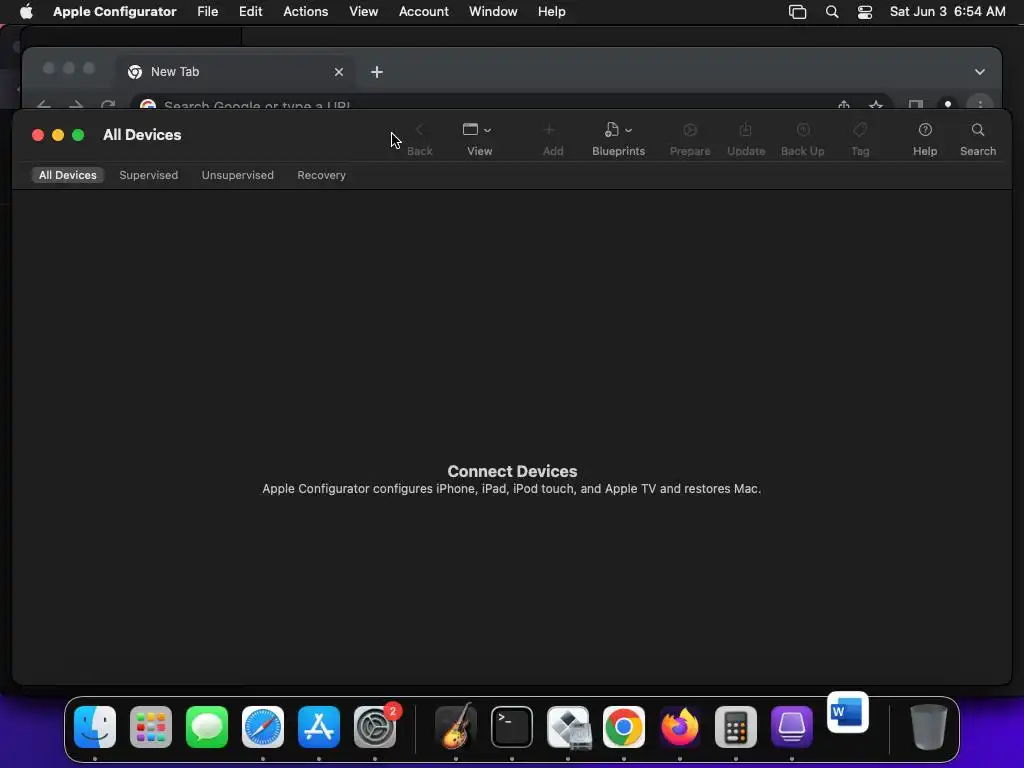Open Firefox from the Dock
The width and height of the screenshot is (1024, 768).
tap(680, 727)
